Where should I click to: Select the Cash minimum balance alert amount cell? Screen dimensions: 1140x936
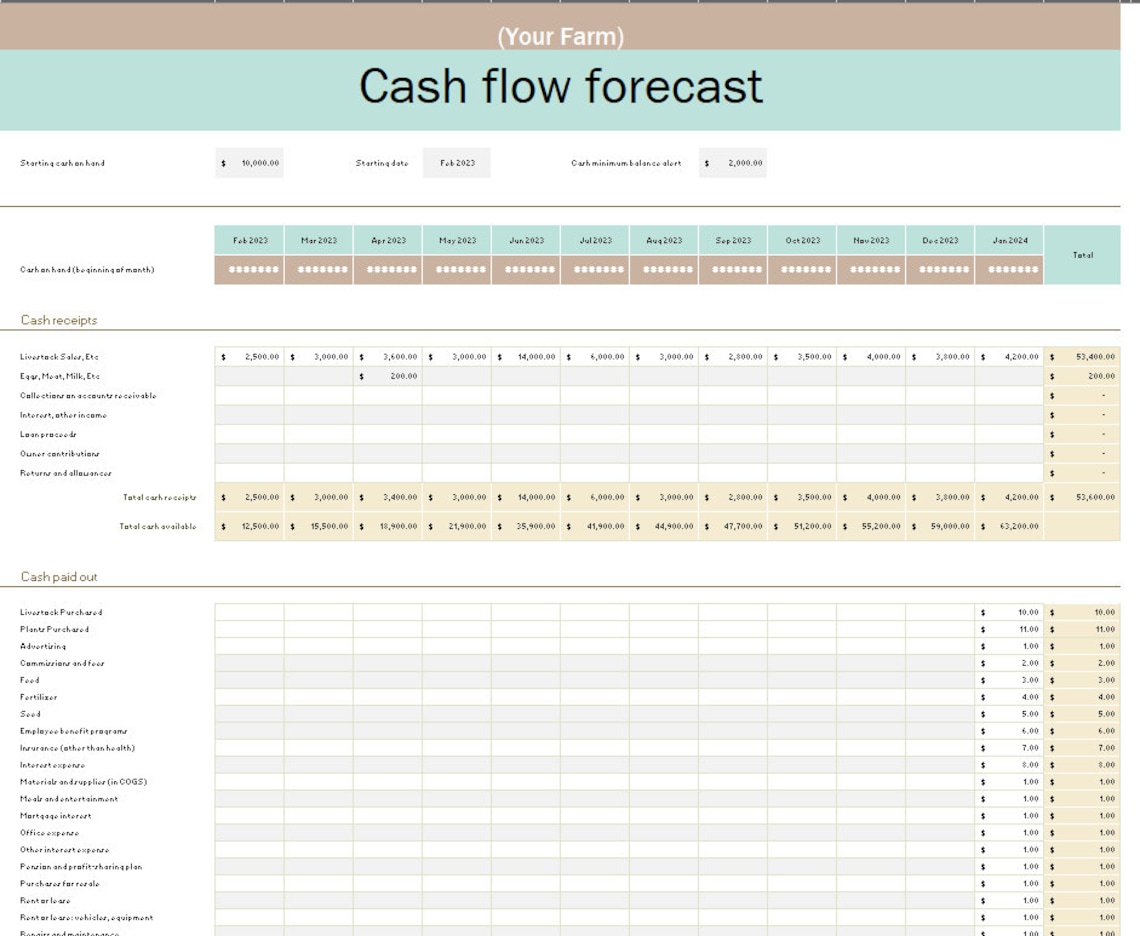pyautogui.click(x=736, y=162)
